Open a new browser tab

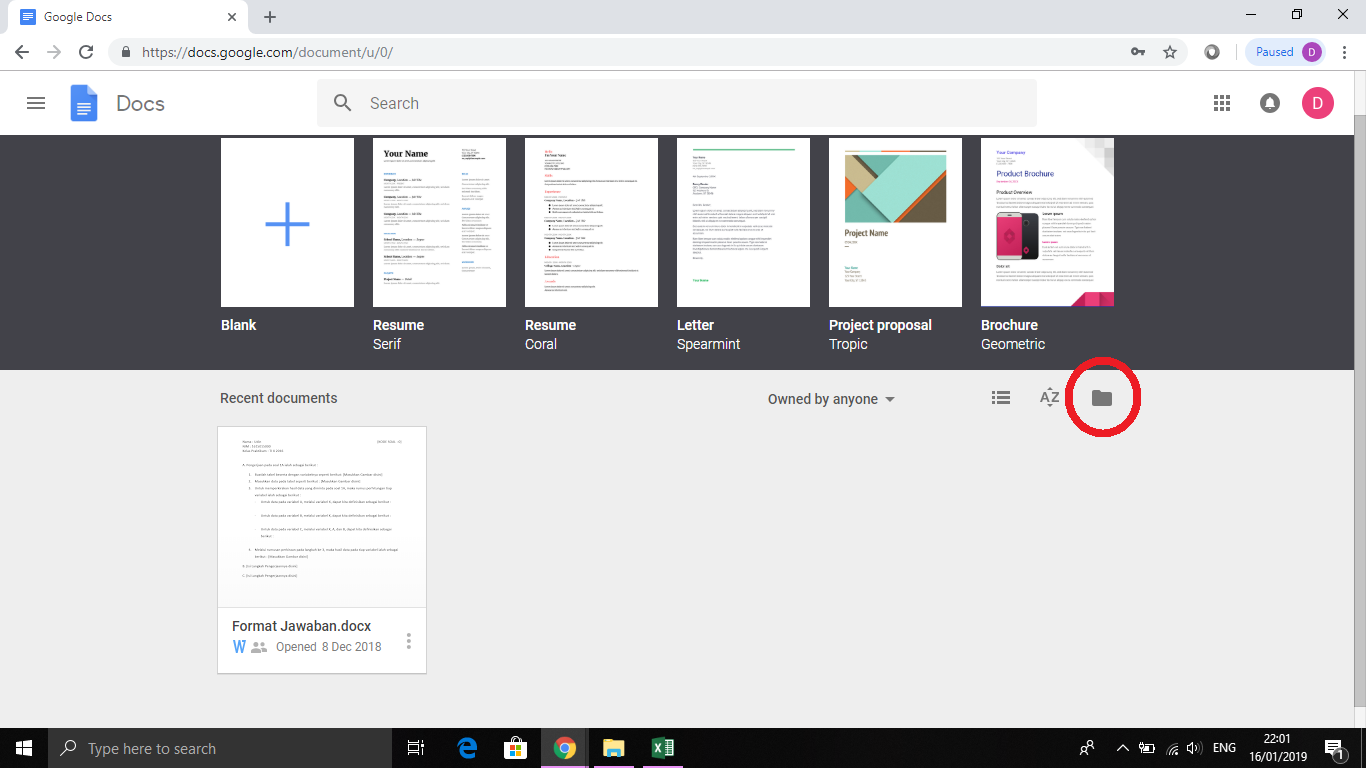[x=270, y=17]
